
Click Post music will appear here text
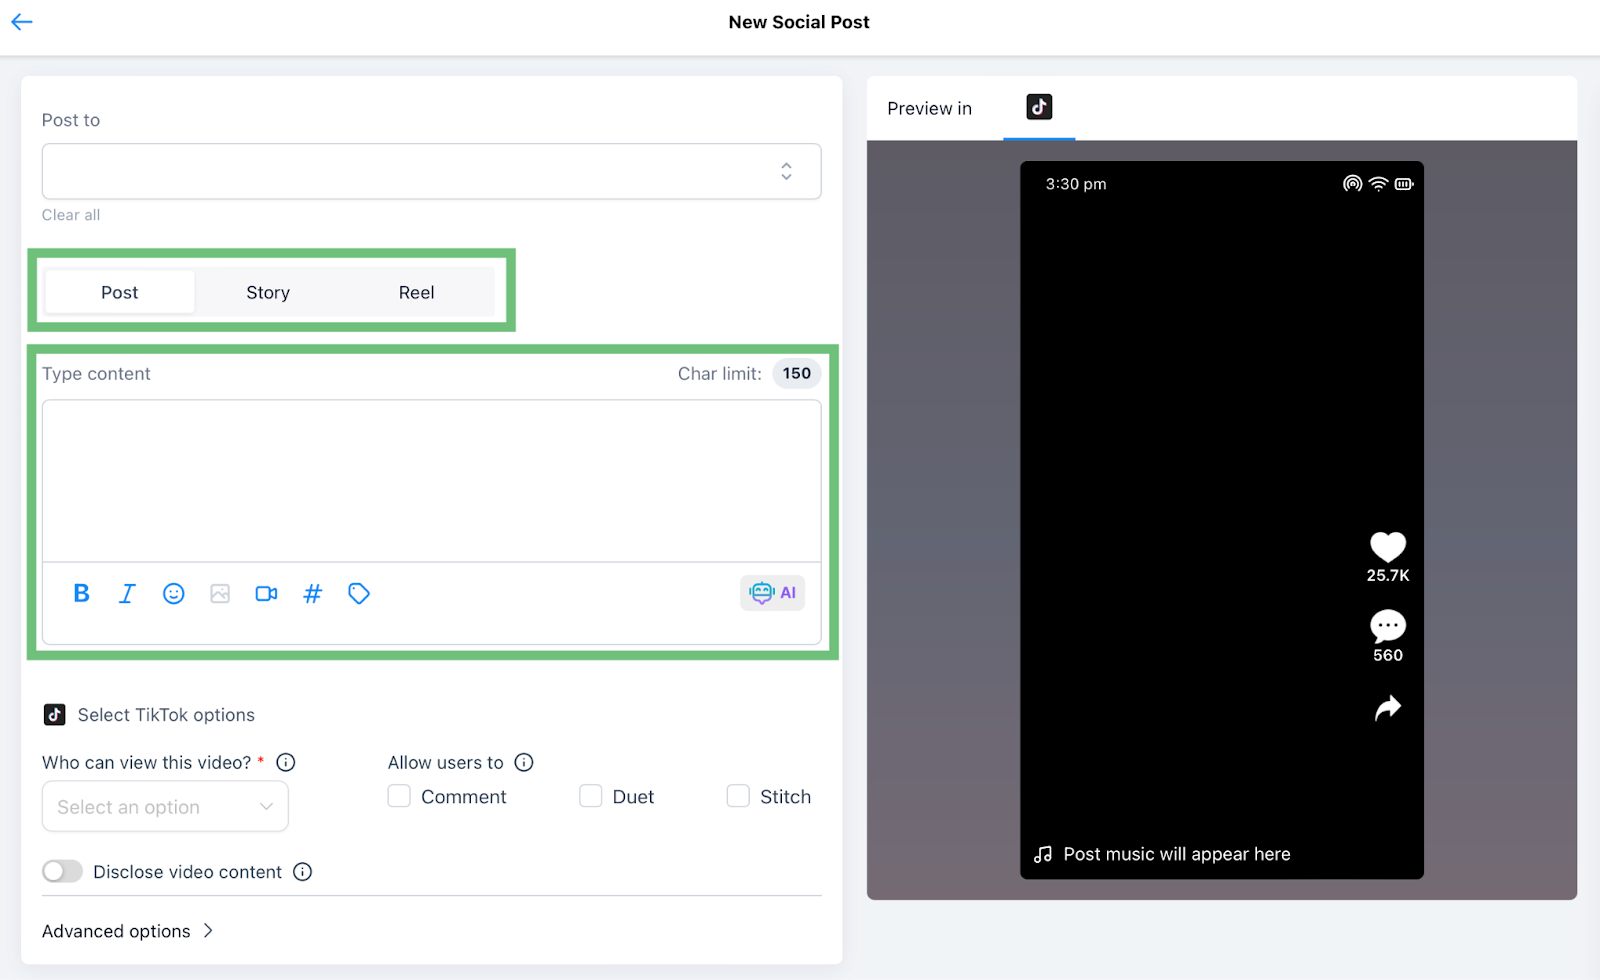pyautogui.click(x=1177, y=854)
